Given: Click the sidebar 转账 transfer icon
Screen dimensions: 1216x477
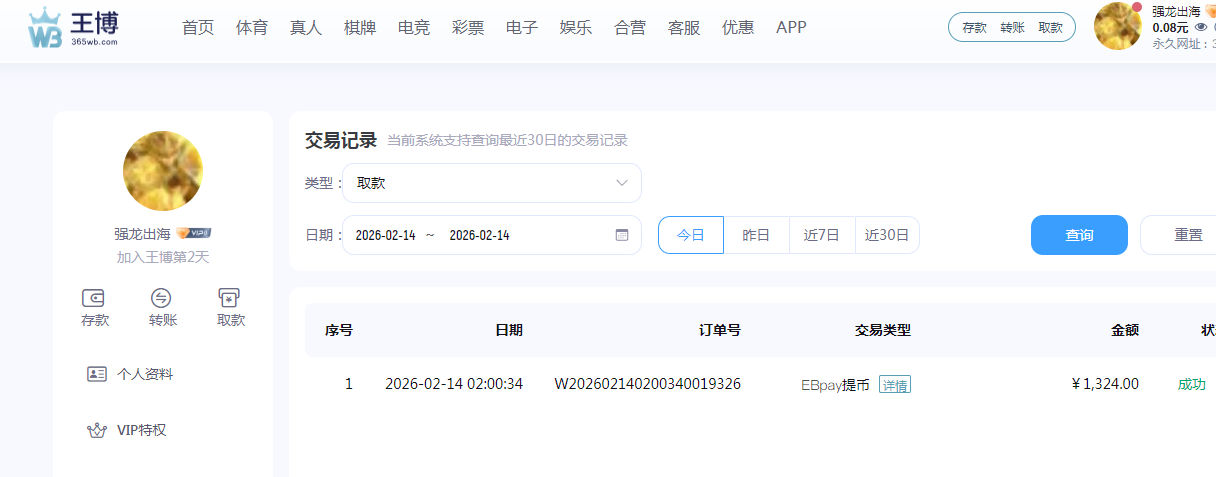Looking at the screenshot, I should tap(162, 298).
